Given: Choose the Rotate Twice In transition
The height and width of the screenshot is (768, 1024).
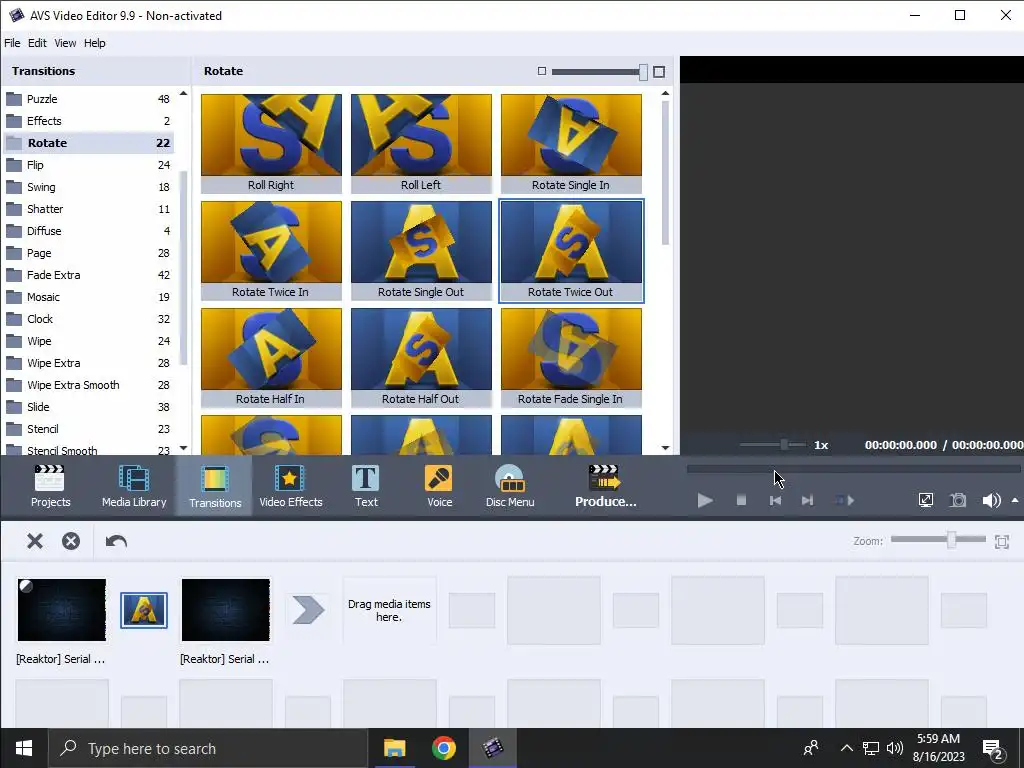Looking at the screenshot, I should 271,251.
